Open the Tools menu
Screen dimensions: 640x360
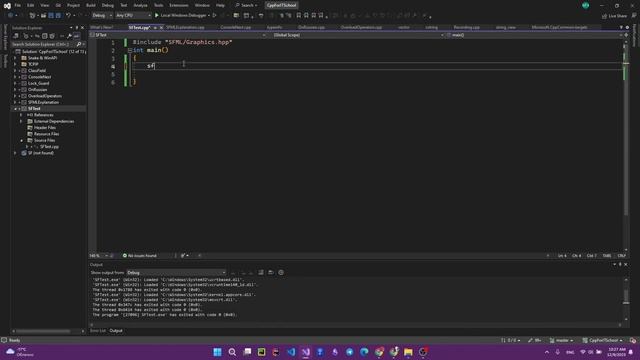coord(158,5)
